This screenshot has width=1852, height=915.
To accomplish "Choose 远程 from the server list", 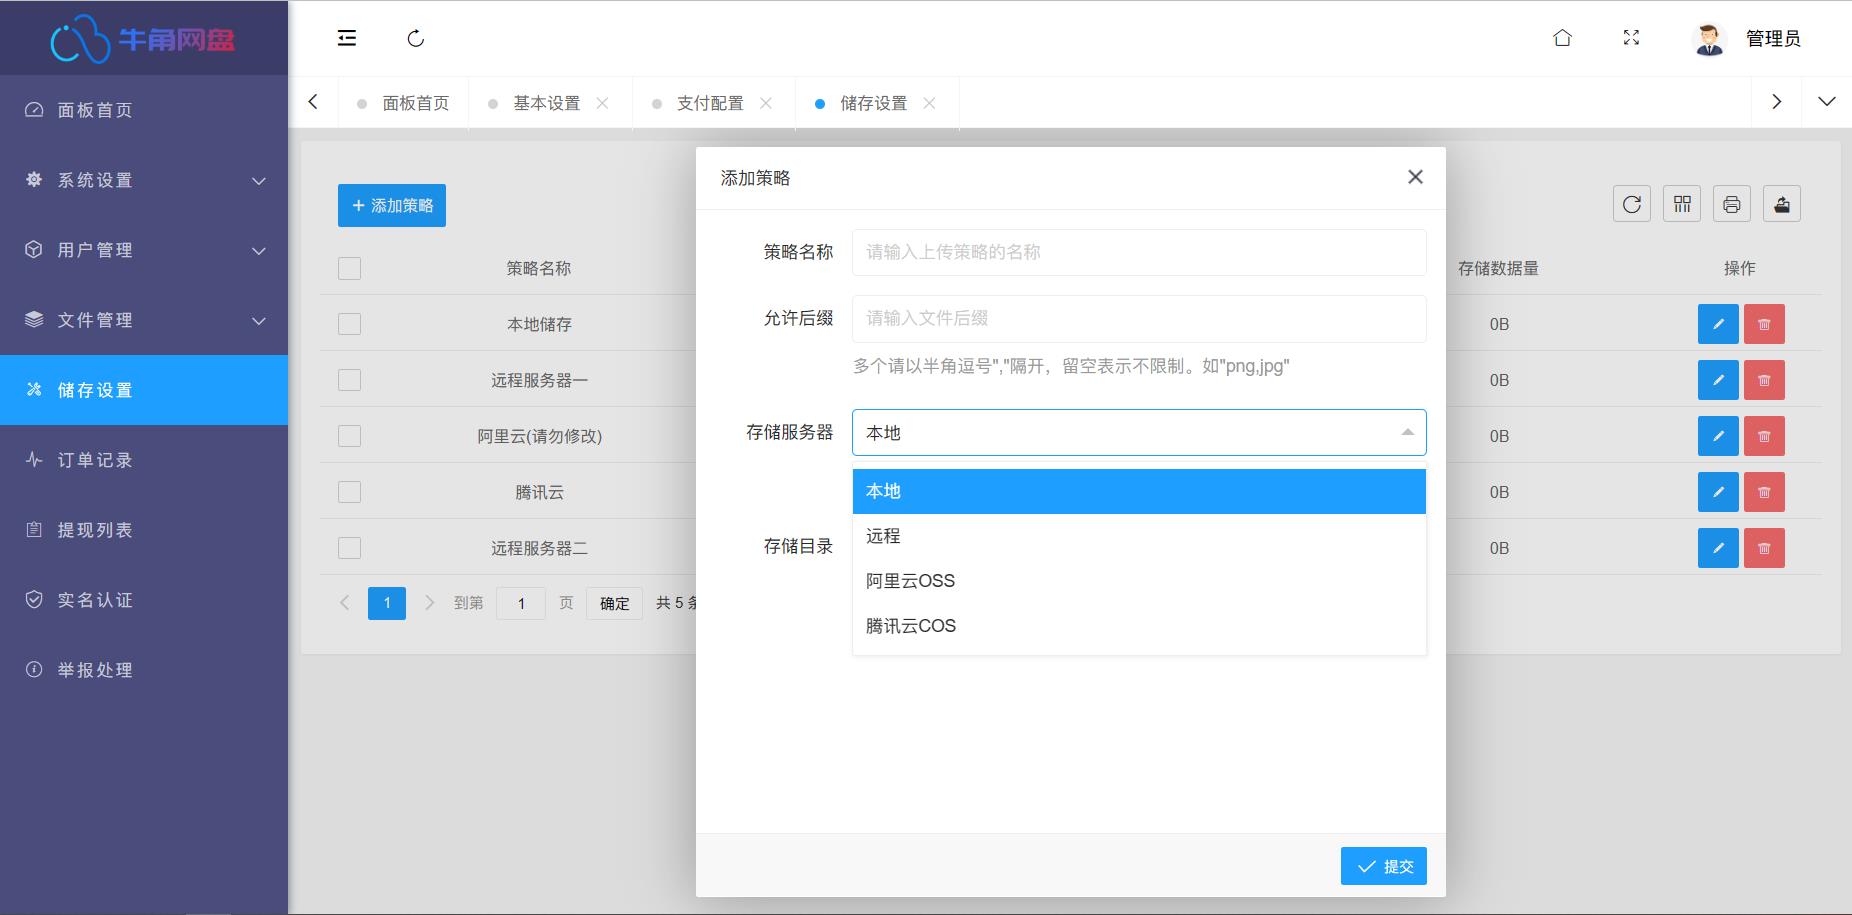I will coord(1139,536).
